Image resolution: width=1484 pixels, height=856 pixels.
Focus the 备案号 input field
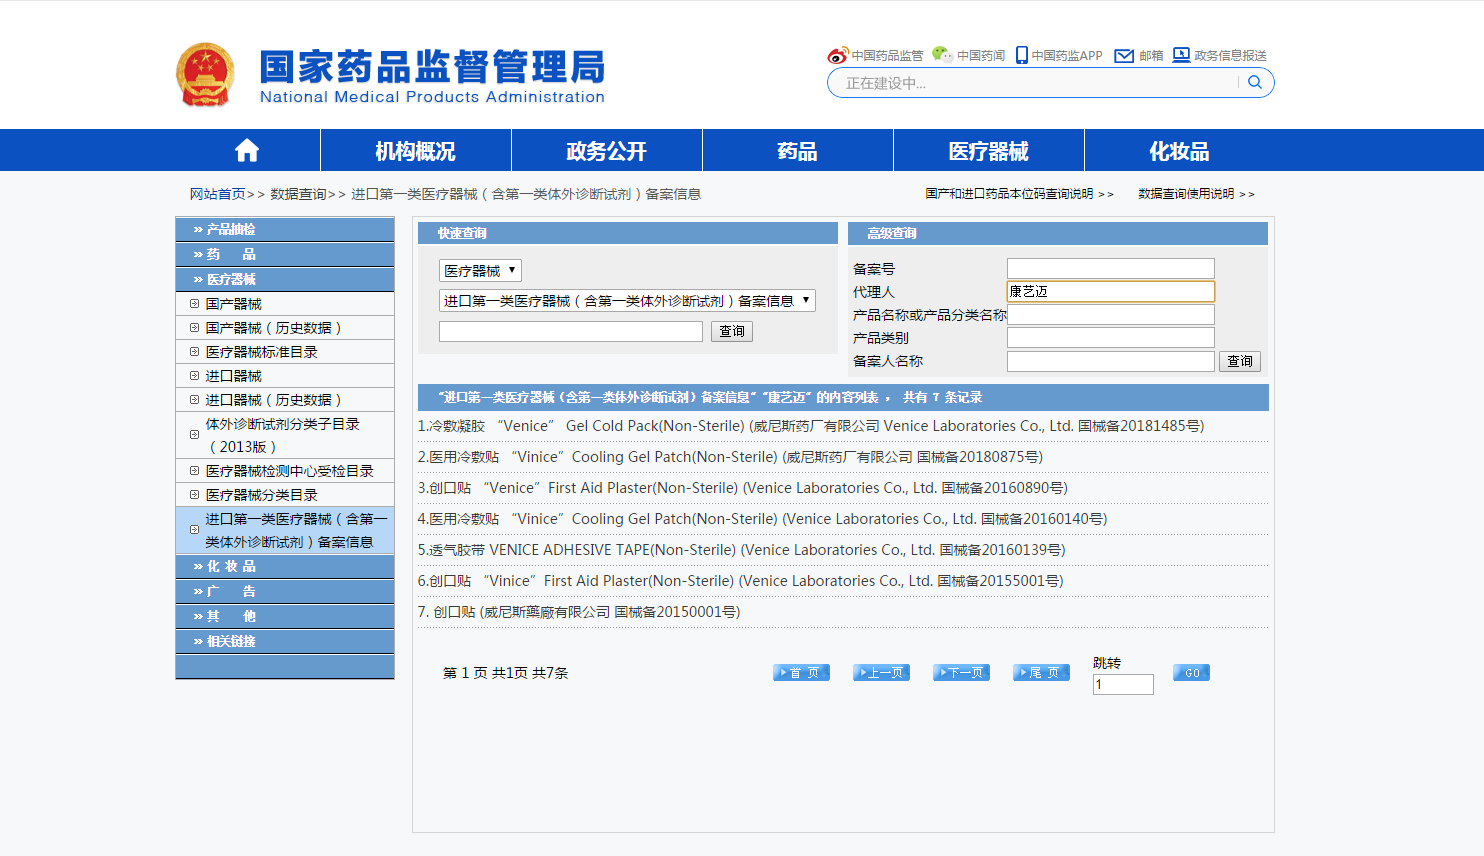click(x=1111, y=268)
